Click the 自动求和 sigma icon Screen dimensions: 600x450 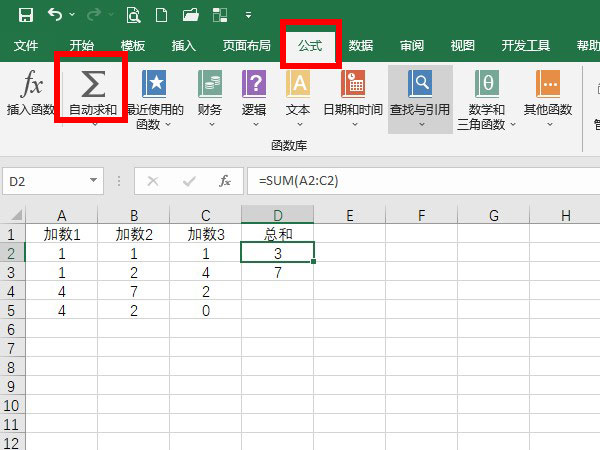92,85
